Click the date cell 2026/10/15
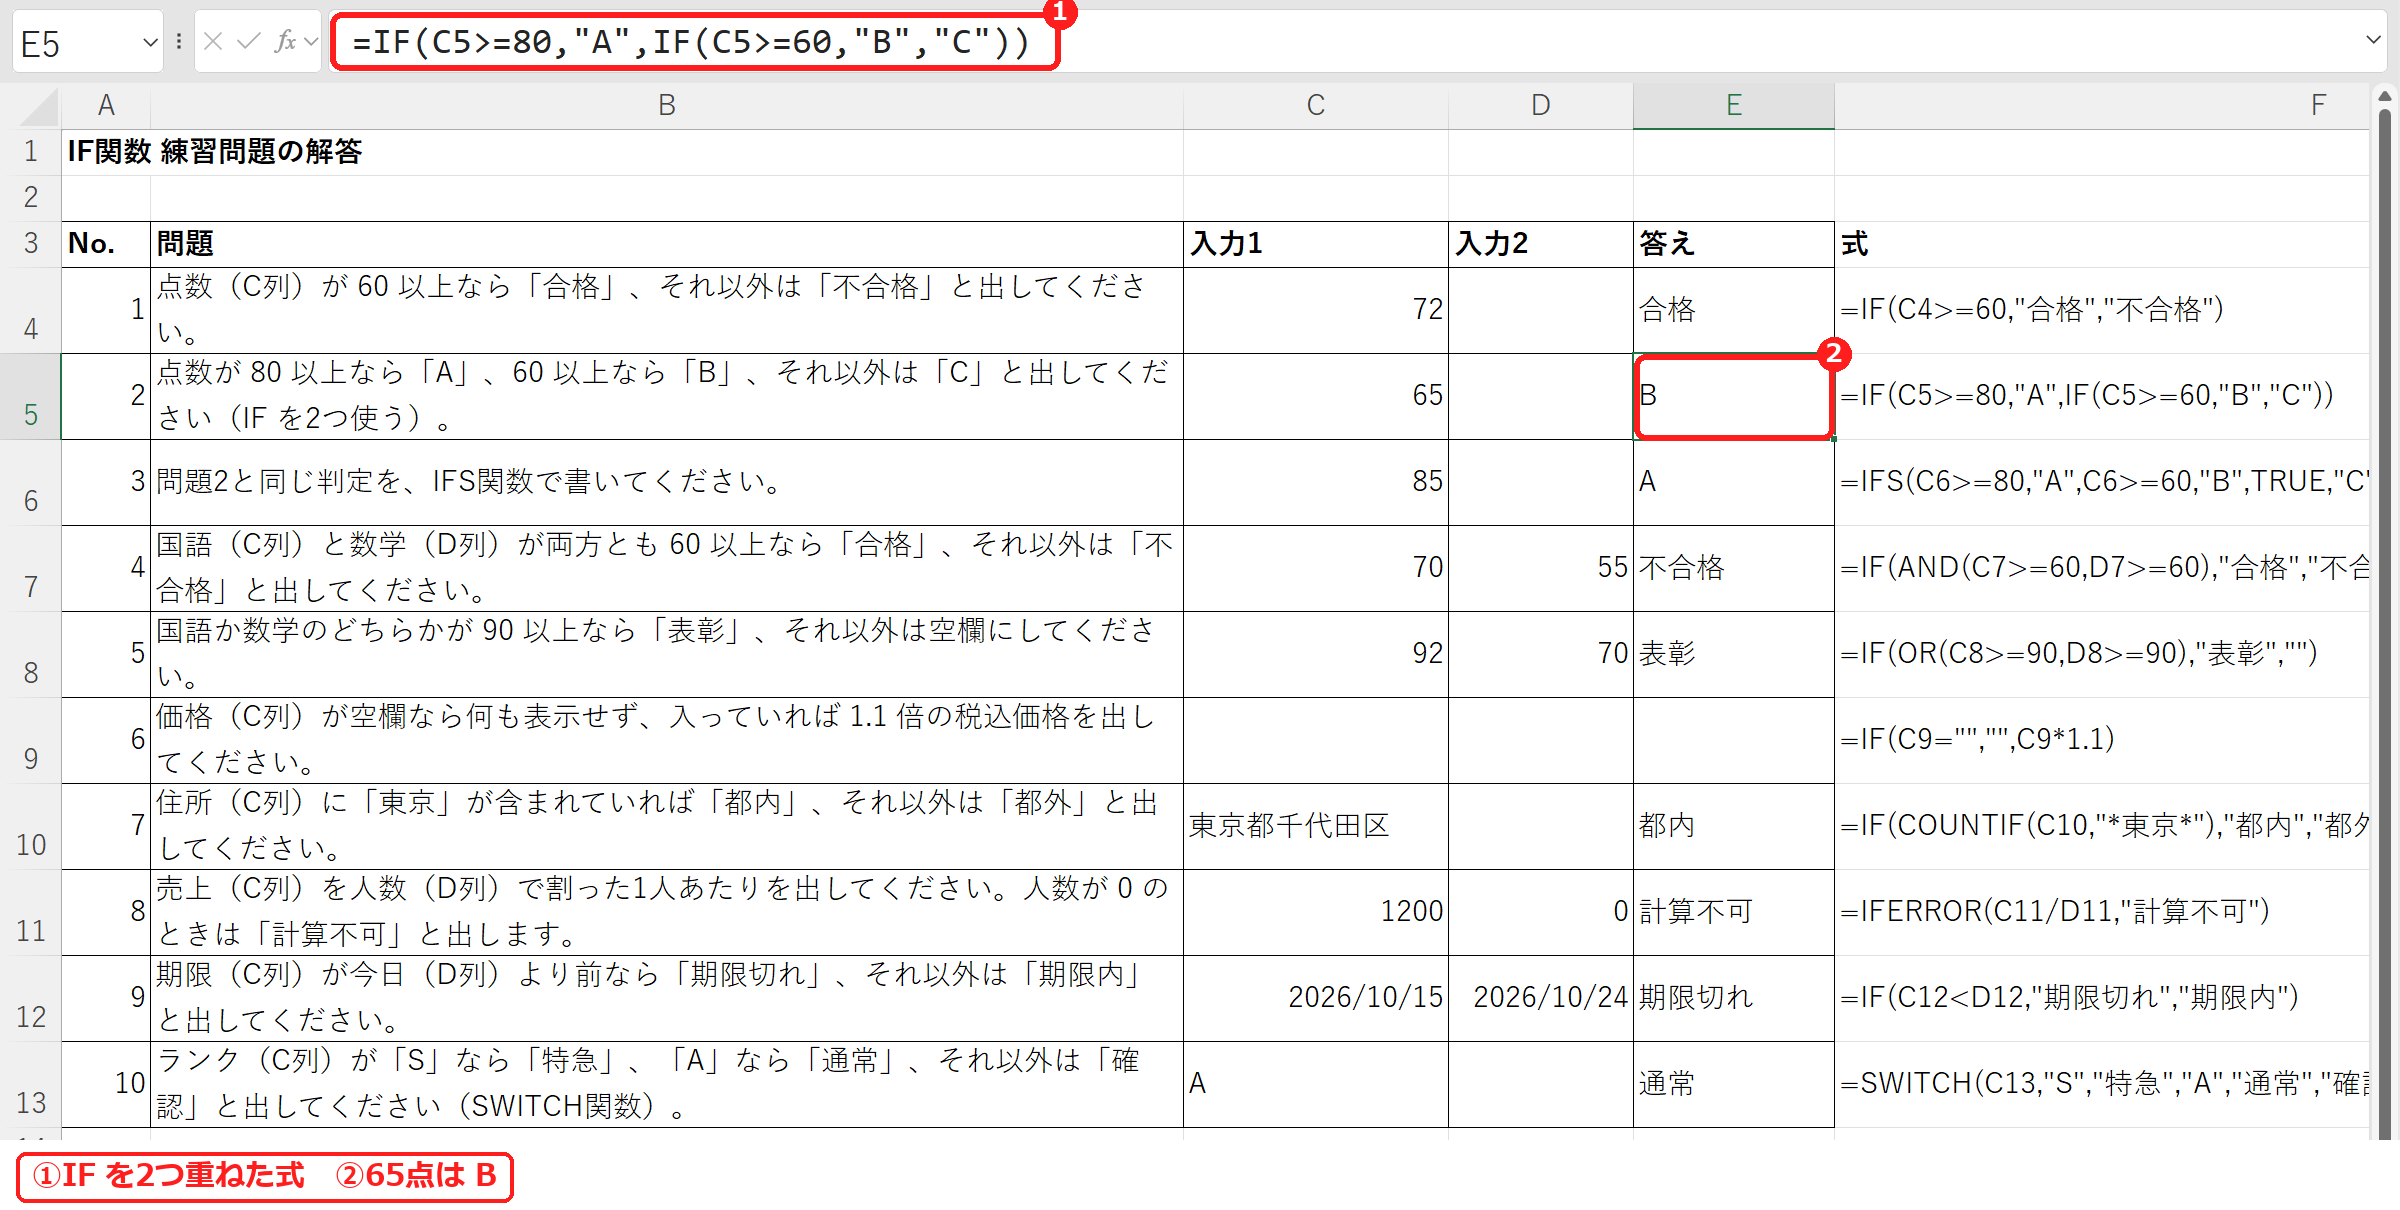Screen dimensions: 2400x1210 point(1316,998)
